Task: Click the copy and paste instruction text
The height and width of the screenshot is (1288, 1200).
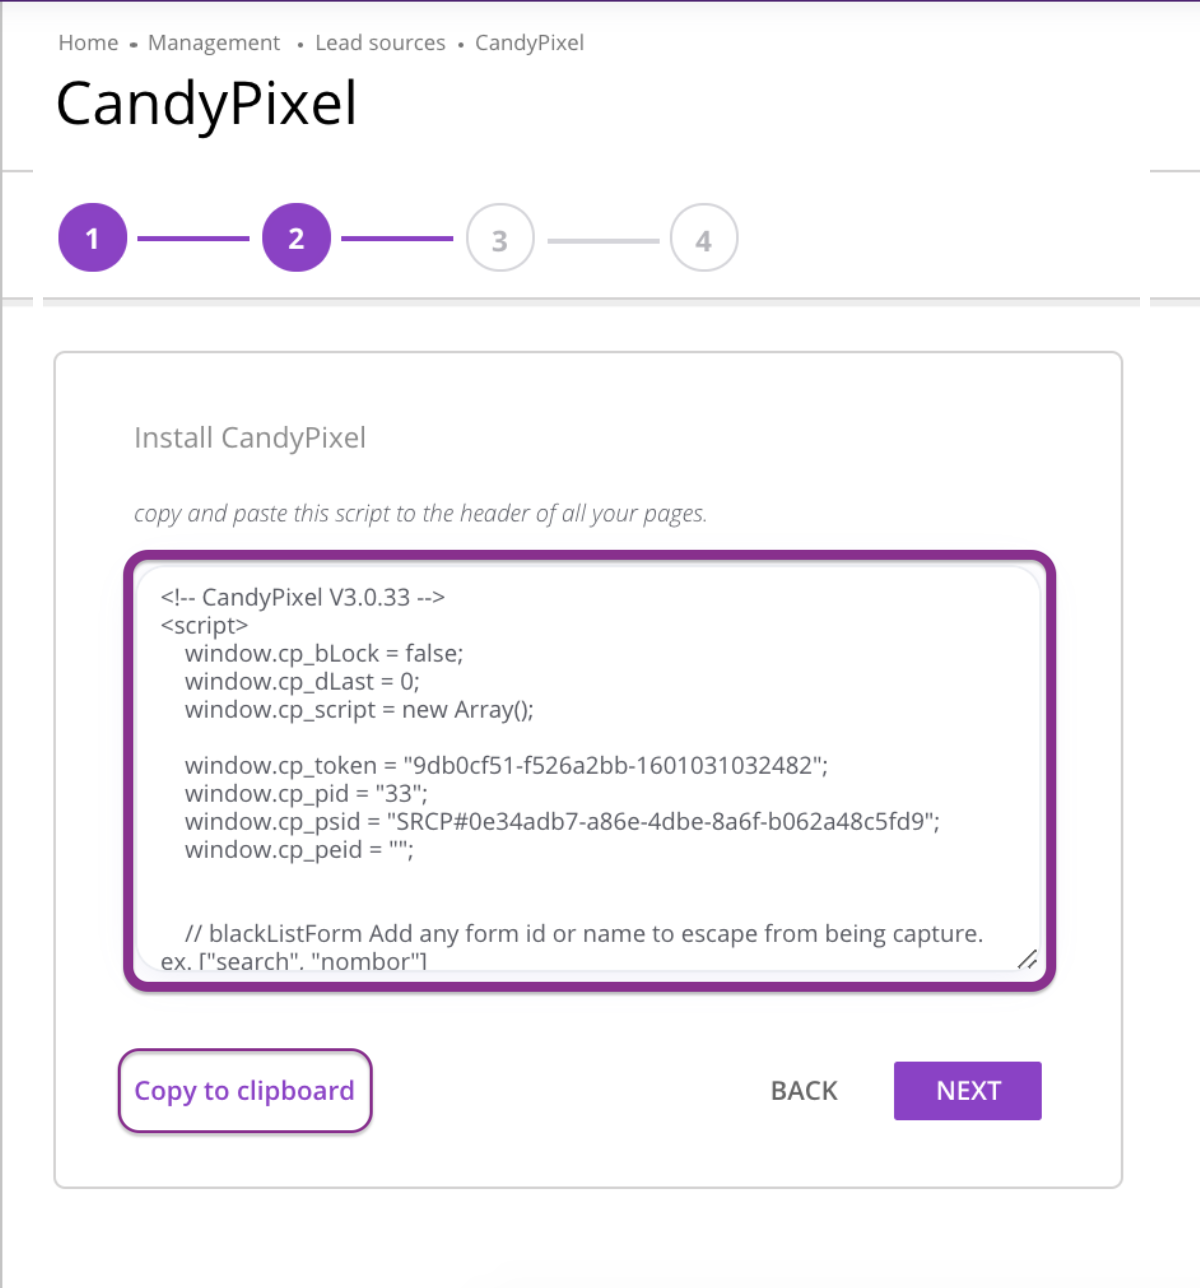Action: [x=420, y=514]
